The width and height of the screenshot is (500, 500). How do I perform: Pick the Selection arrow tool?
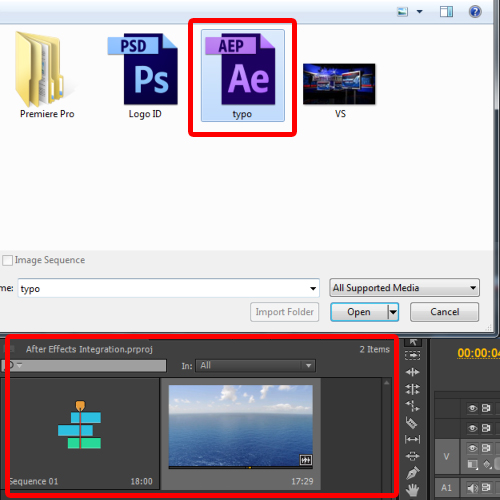pos(413,342)
